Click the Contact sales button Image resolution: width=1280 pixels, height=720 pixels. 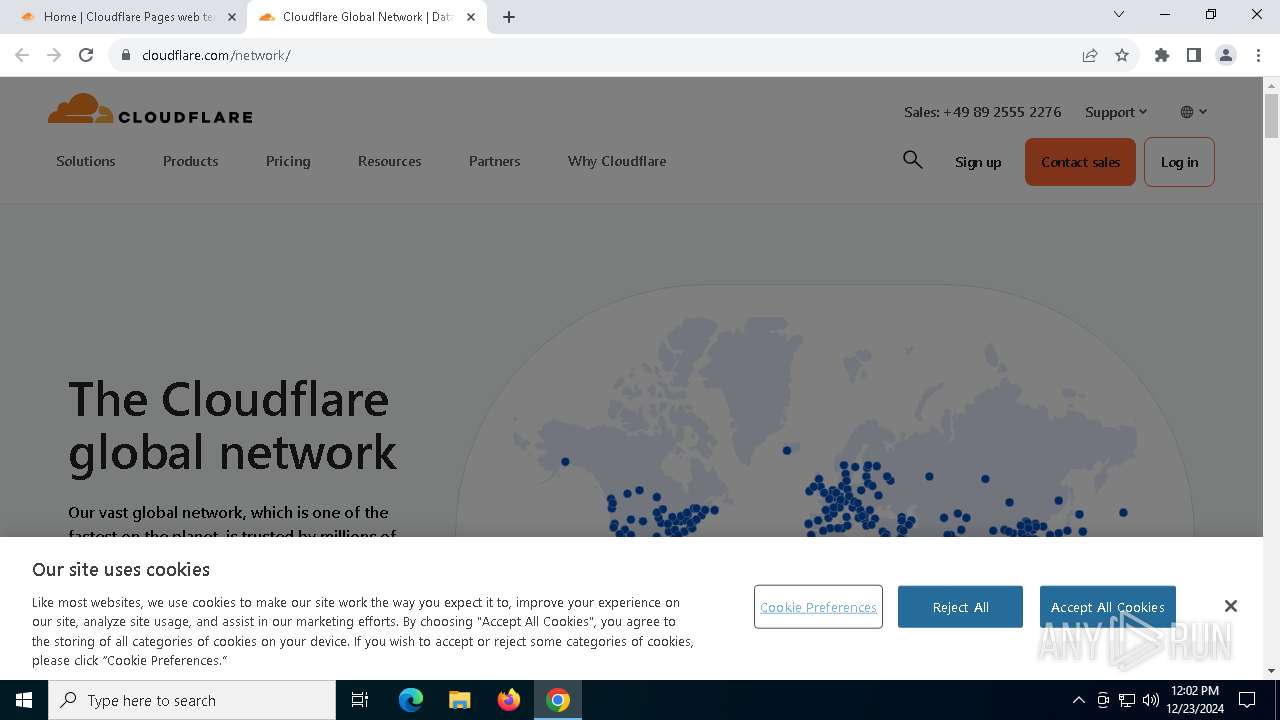(x=1080, y=162)
